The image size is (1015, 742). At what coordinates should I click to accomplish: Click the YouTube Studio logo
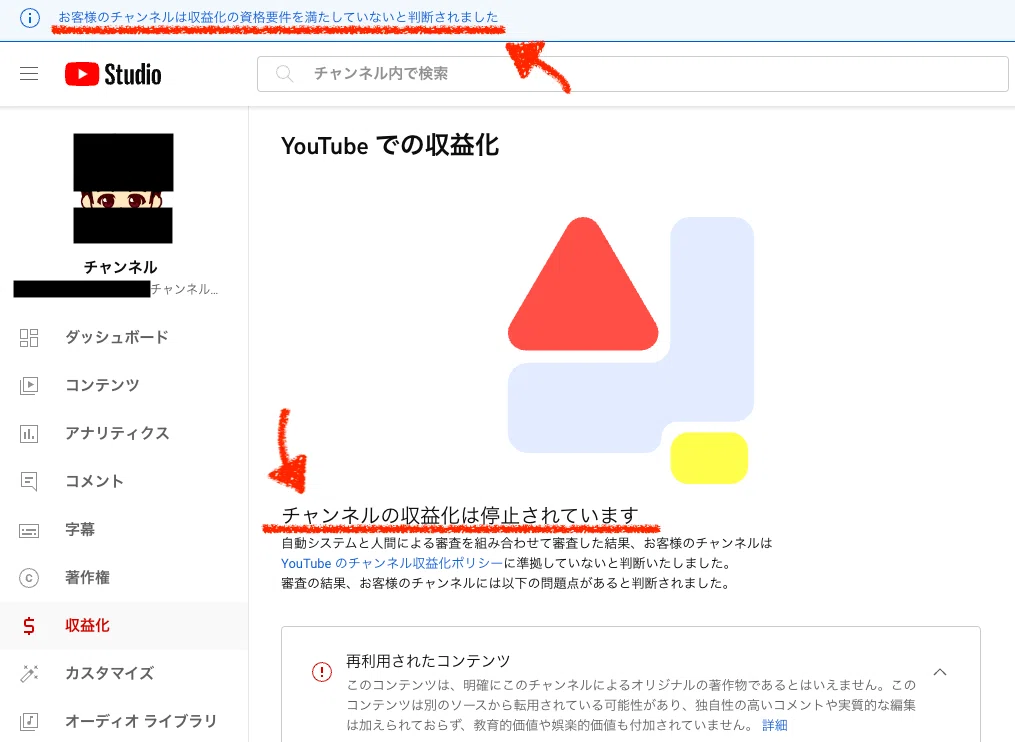[113, 74]
